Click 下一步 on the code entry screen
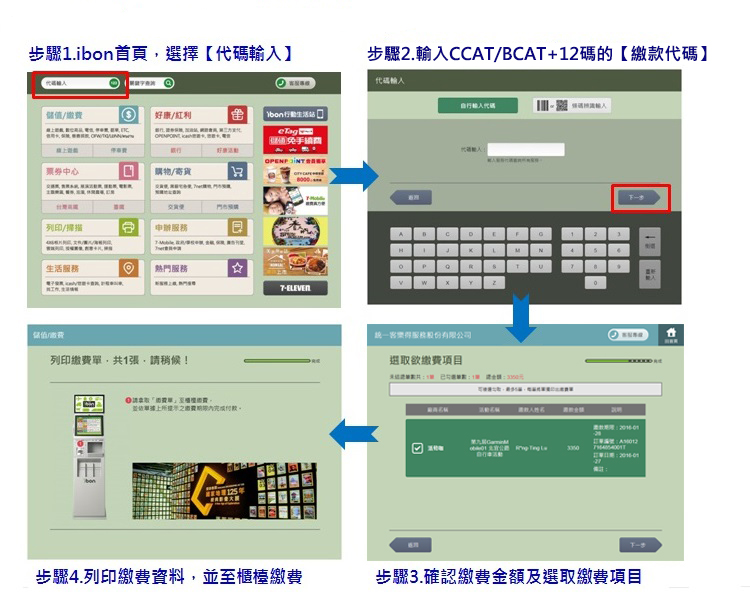750x605 pixels. pos(639,198)
